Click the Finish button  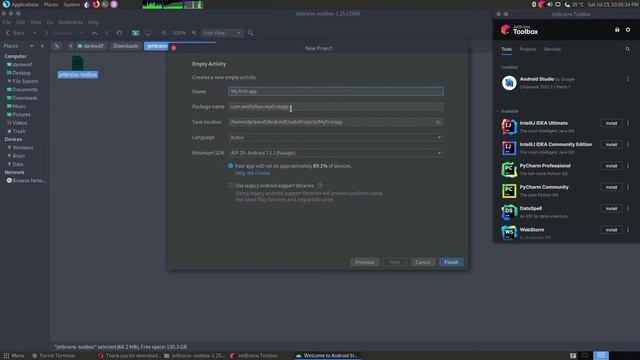point(451,262)
